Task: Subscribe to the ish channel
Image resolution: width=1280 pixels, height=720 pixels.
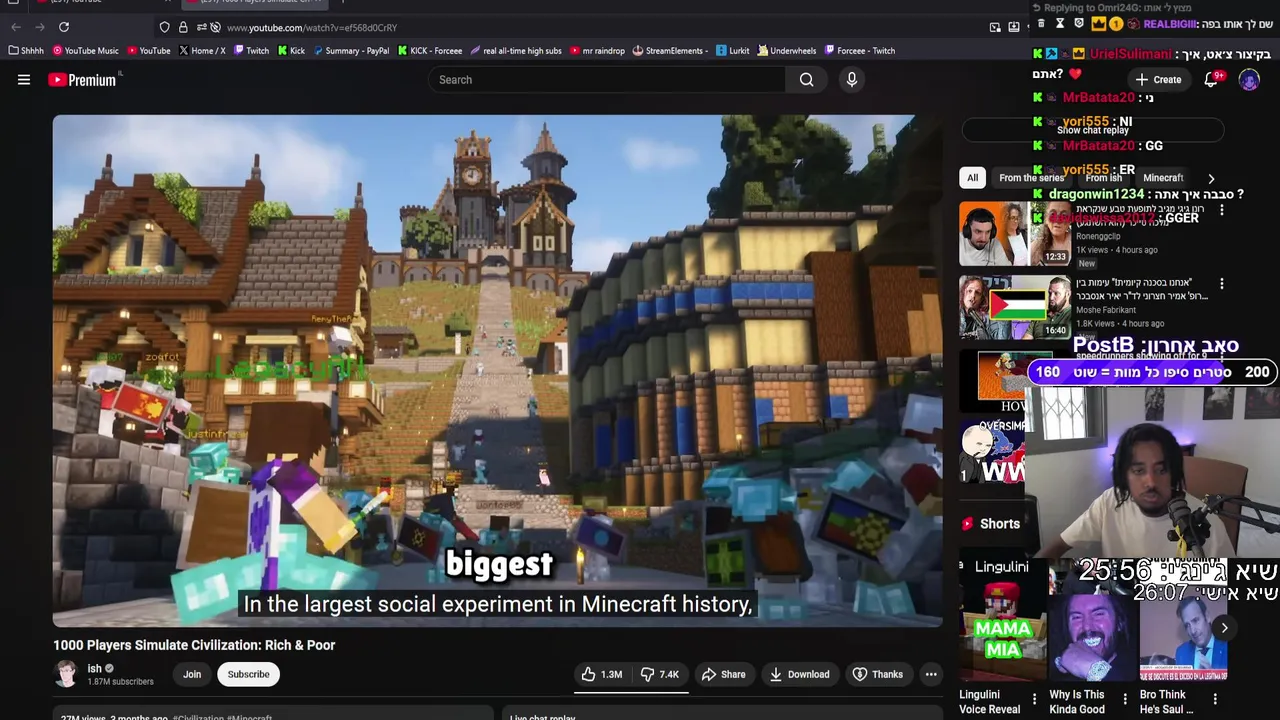Action: point(248,674)
